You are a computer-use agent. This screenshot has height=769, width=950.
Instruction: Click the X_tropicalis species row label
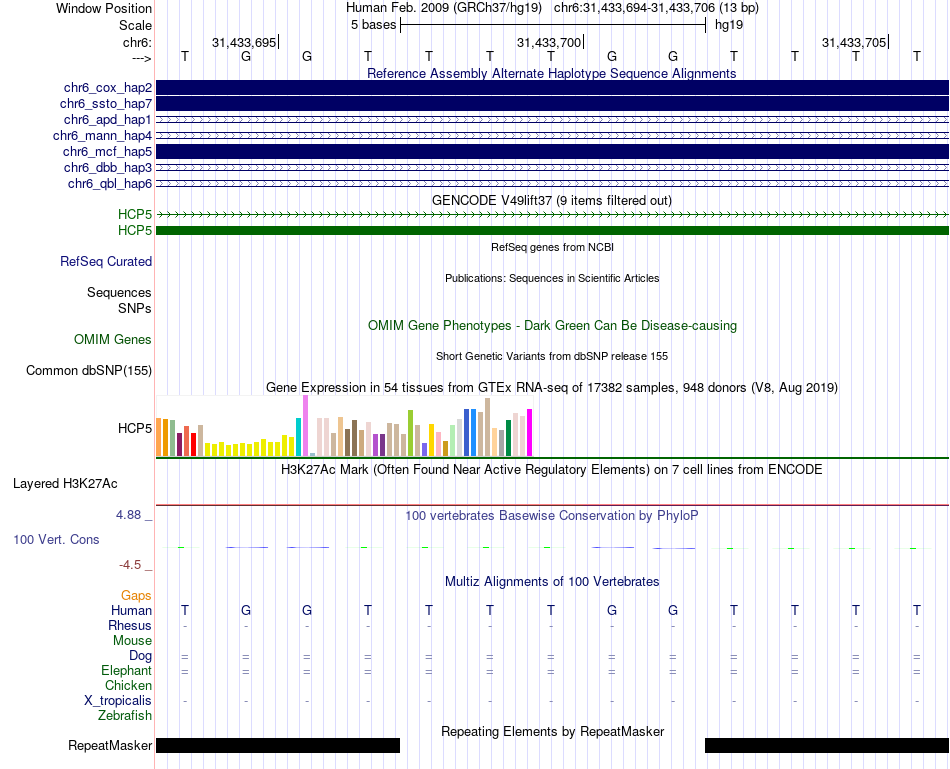118,701
